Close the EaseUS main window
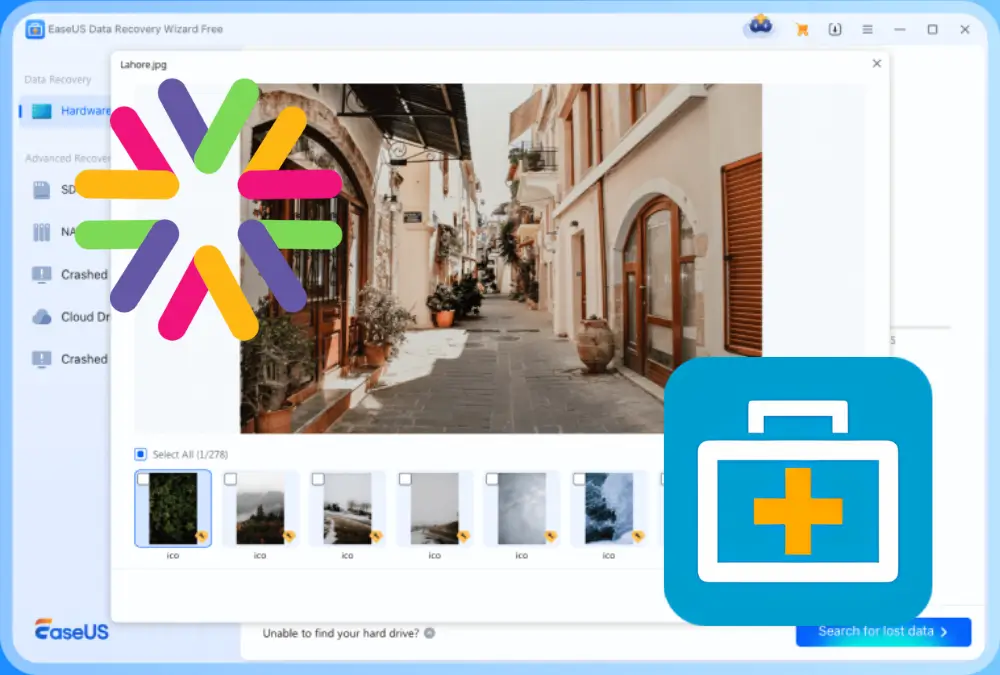1000x675 pixels. 965,29
